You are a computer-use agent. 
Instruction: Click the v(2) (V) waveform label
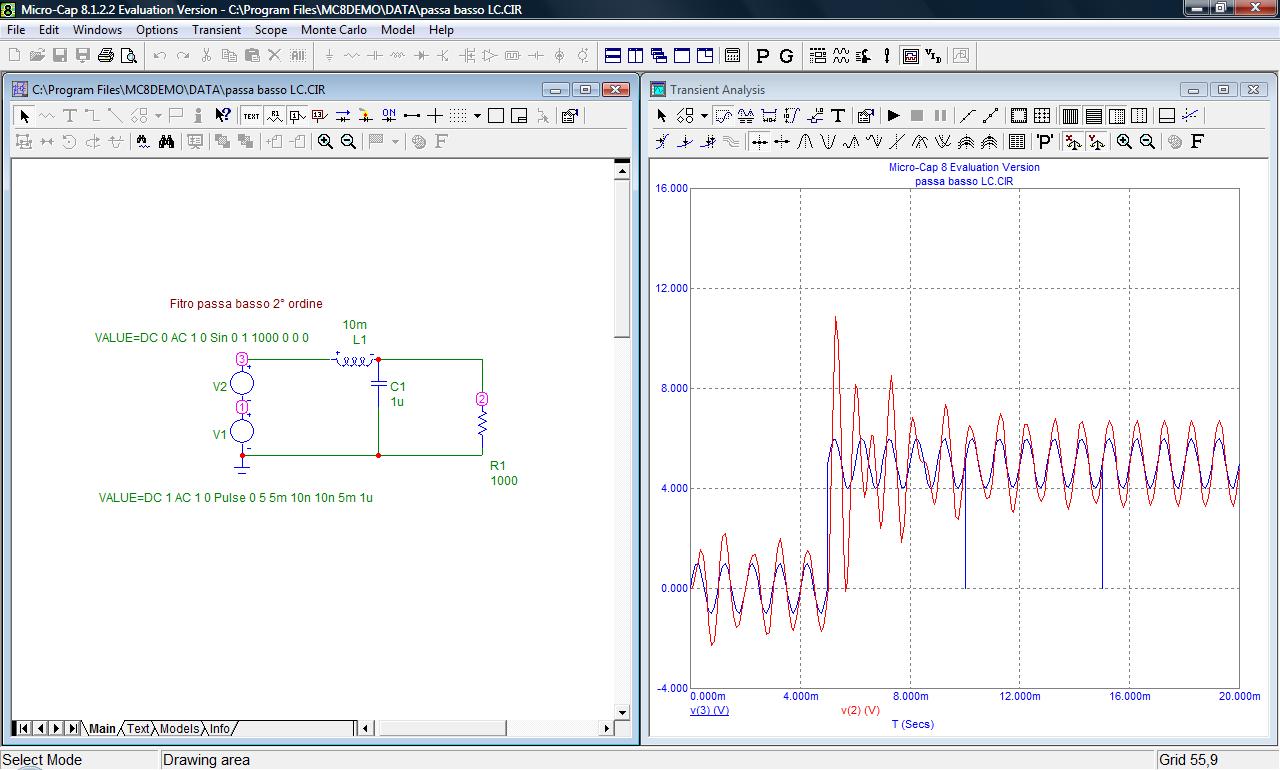point(860,710)
